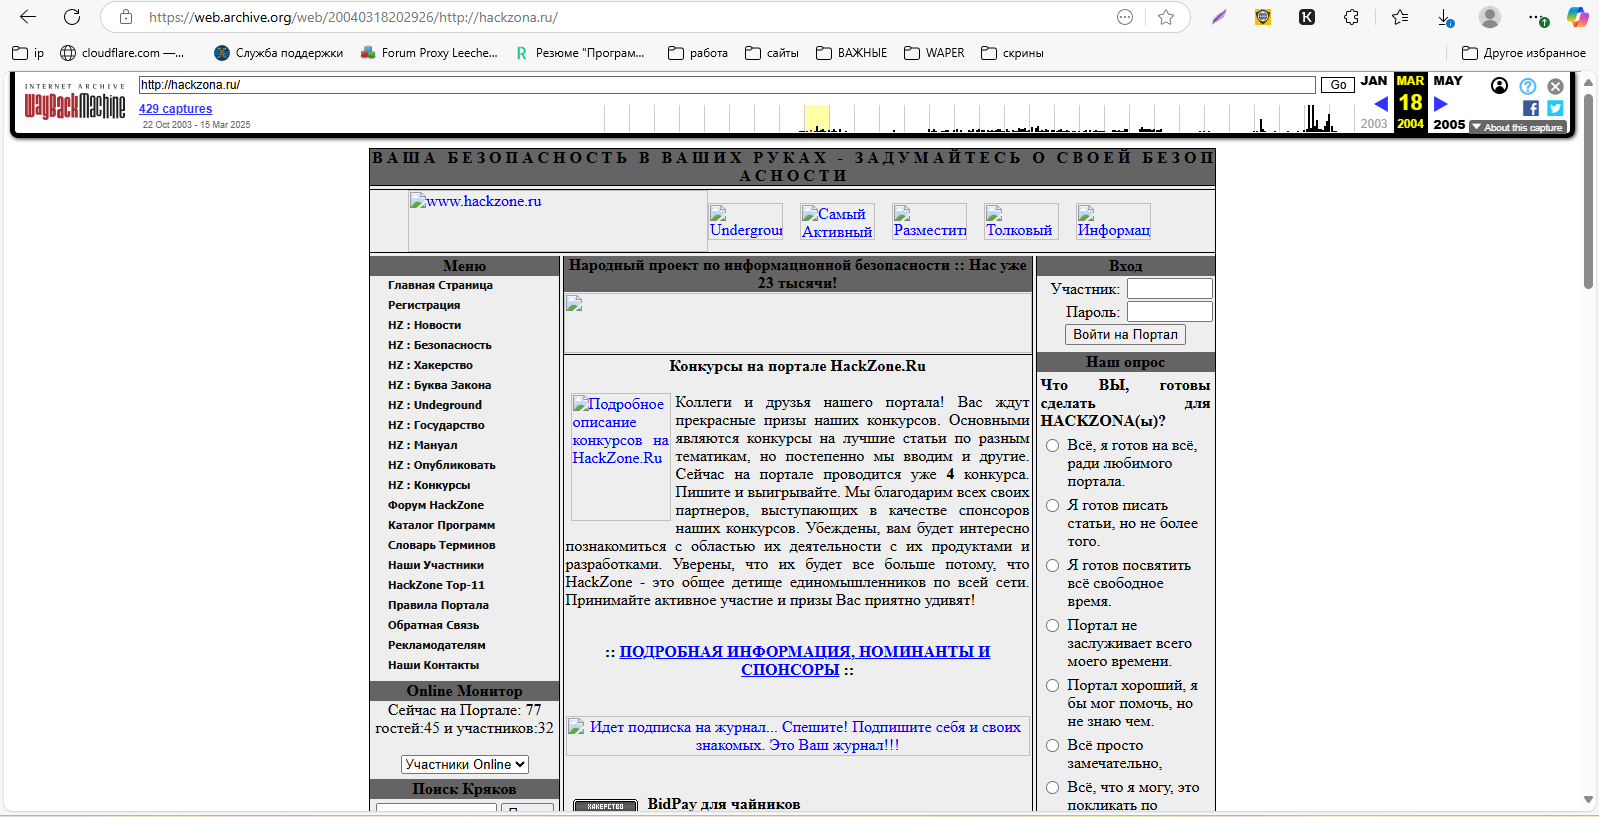The image size is (1599, 817).
Task: Close the Wayback Machine toolbar
Action: (x=1555, y=86)
